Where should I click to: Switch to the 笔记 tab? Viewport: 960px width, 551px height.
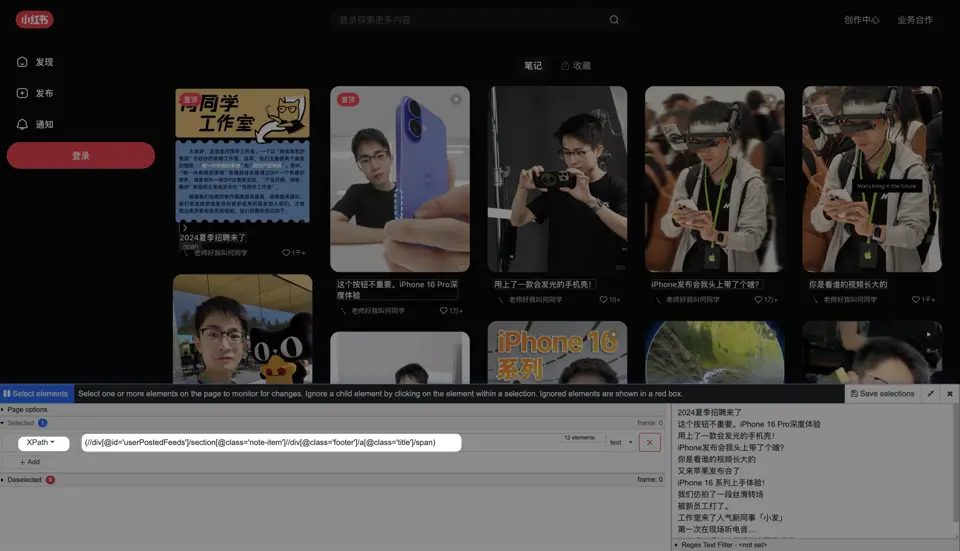tap(533, 66)
